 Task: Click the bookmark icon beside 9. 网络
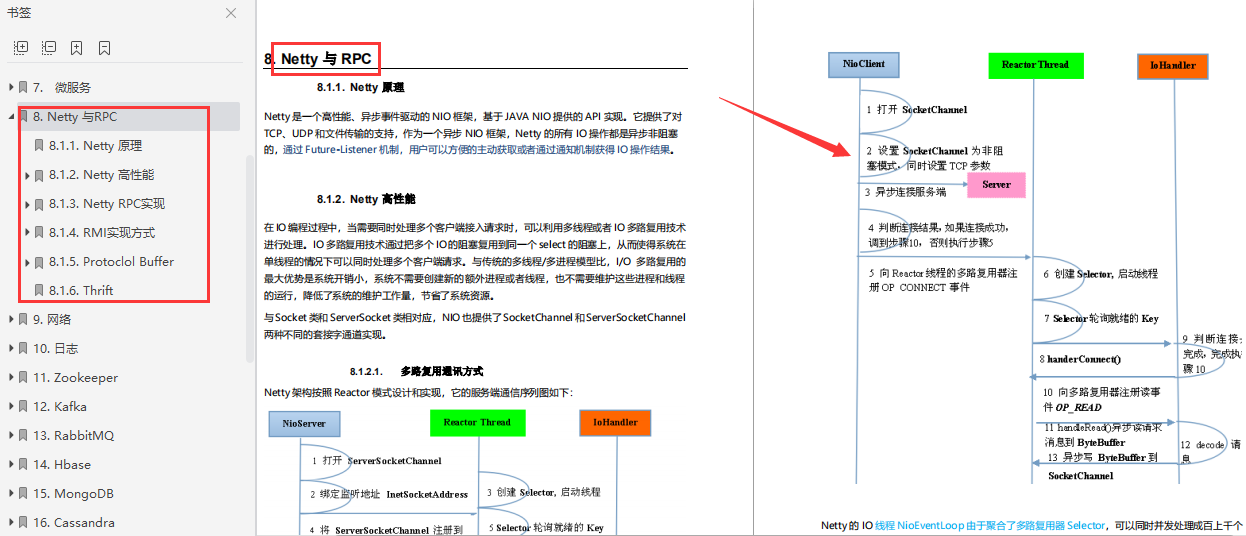click(x=22, y=320)
